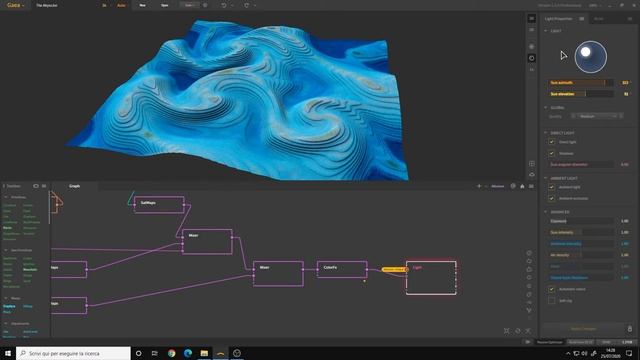
Task: Collapse the Primitives group in Toolbox
Action: pos(6,197)
